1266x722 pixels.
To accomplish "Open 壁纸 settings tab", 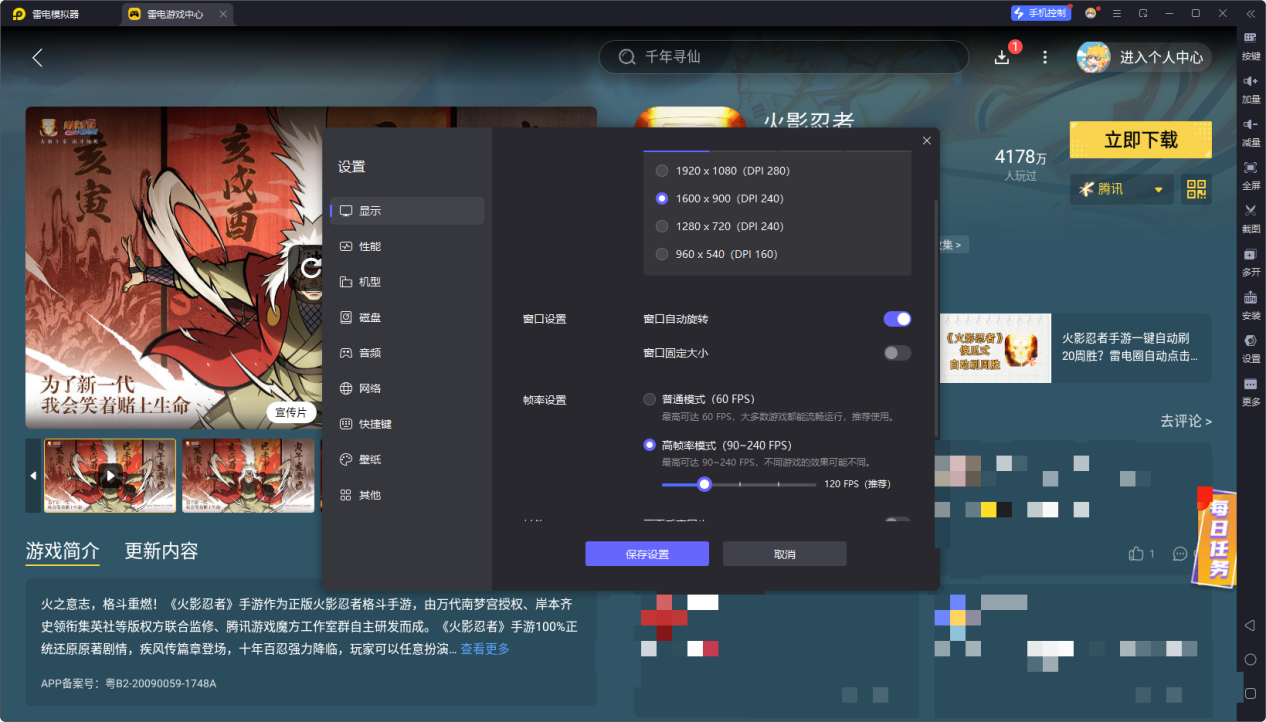I will [407, 459].
